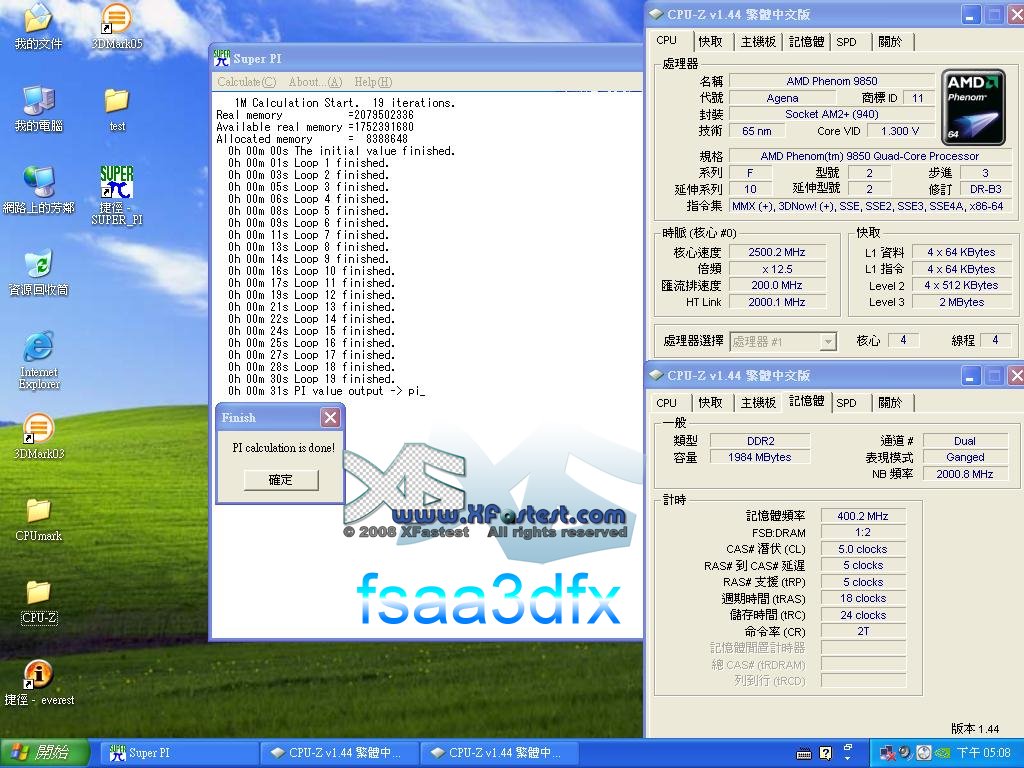Image resolution: width=1024 pixels, height=768 pixels.
Task: Open the Help menu in Super PI
Action: click(372, 82)
